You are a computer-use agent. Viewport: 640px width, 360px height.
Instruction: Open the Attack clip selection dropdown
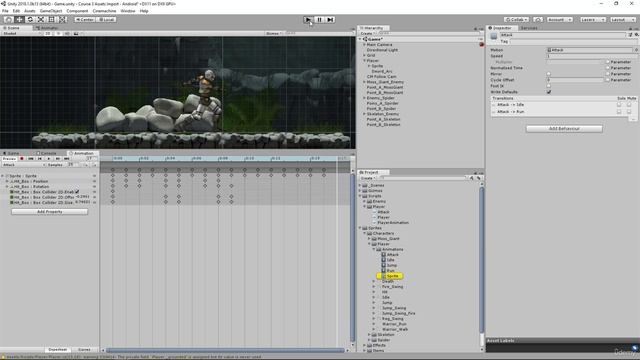point(23,164)
